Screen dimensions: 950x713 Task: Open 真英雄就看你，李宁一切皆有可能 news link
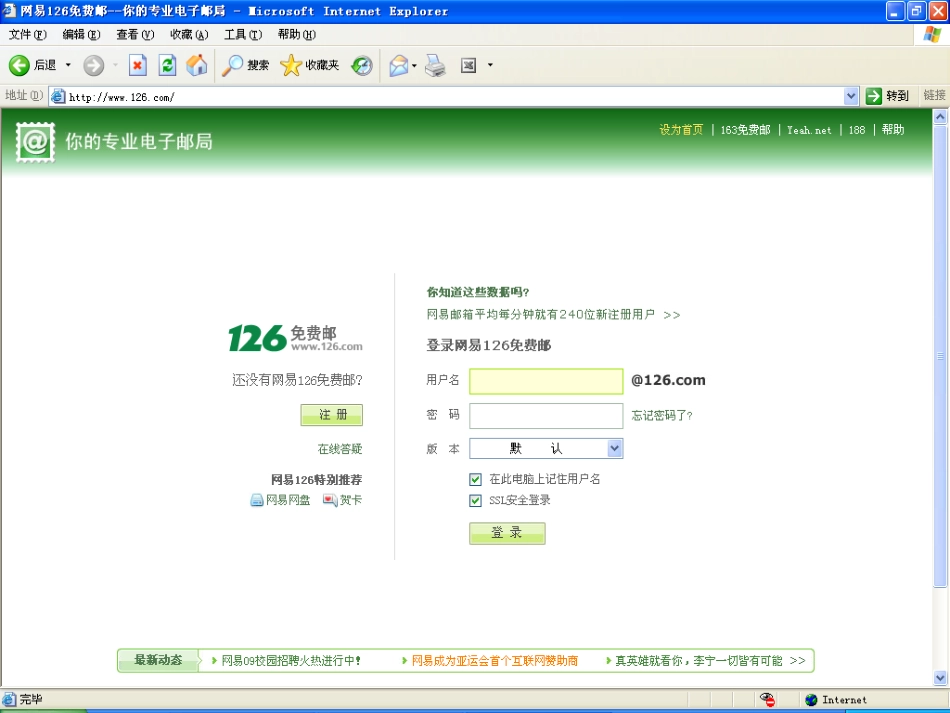tap(699, 660)
